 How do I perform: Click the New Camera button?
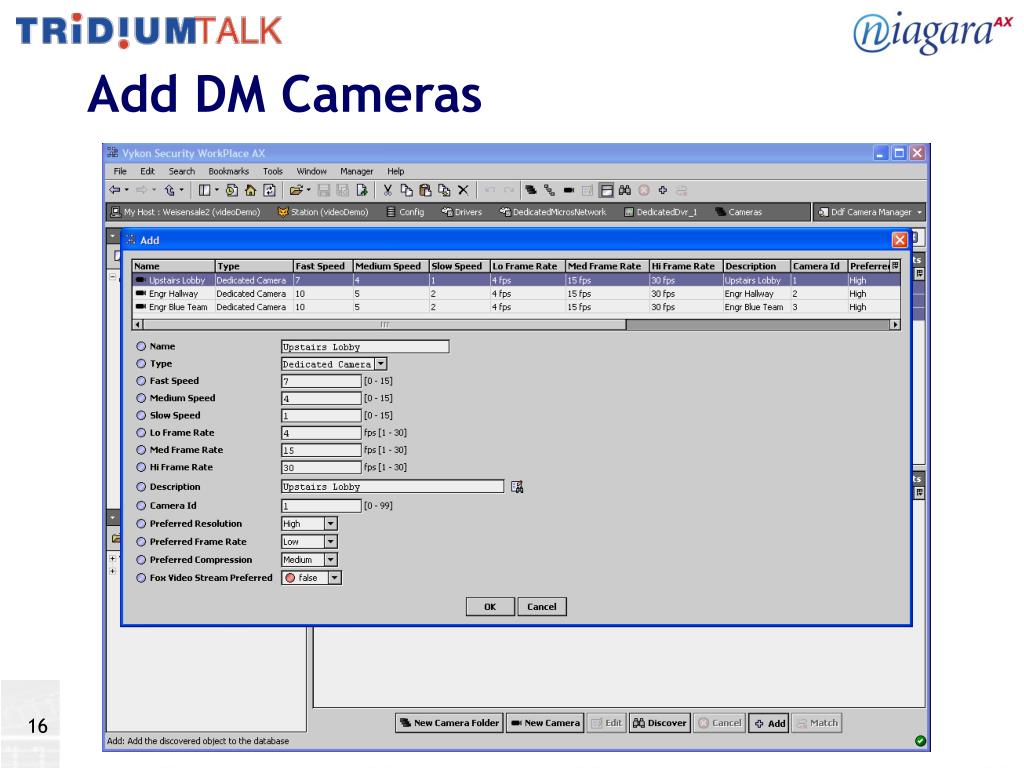point(545,723)
